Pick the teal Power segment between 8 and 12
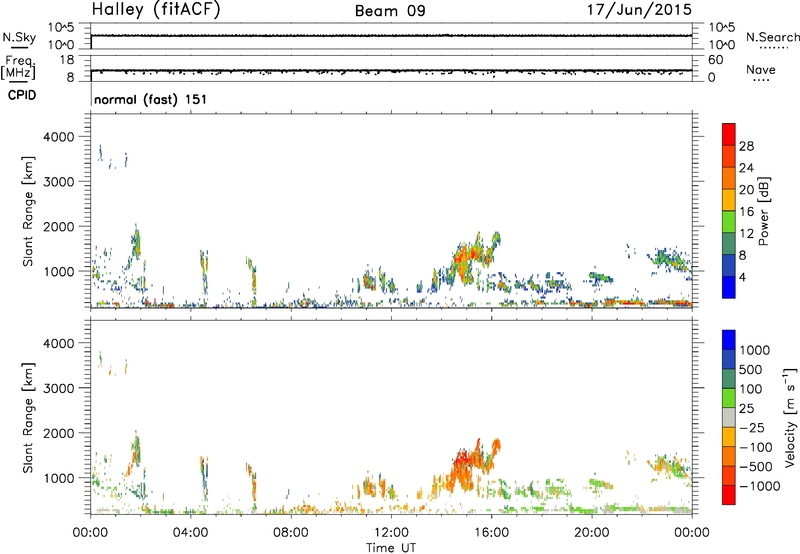 pos(729,243)
